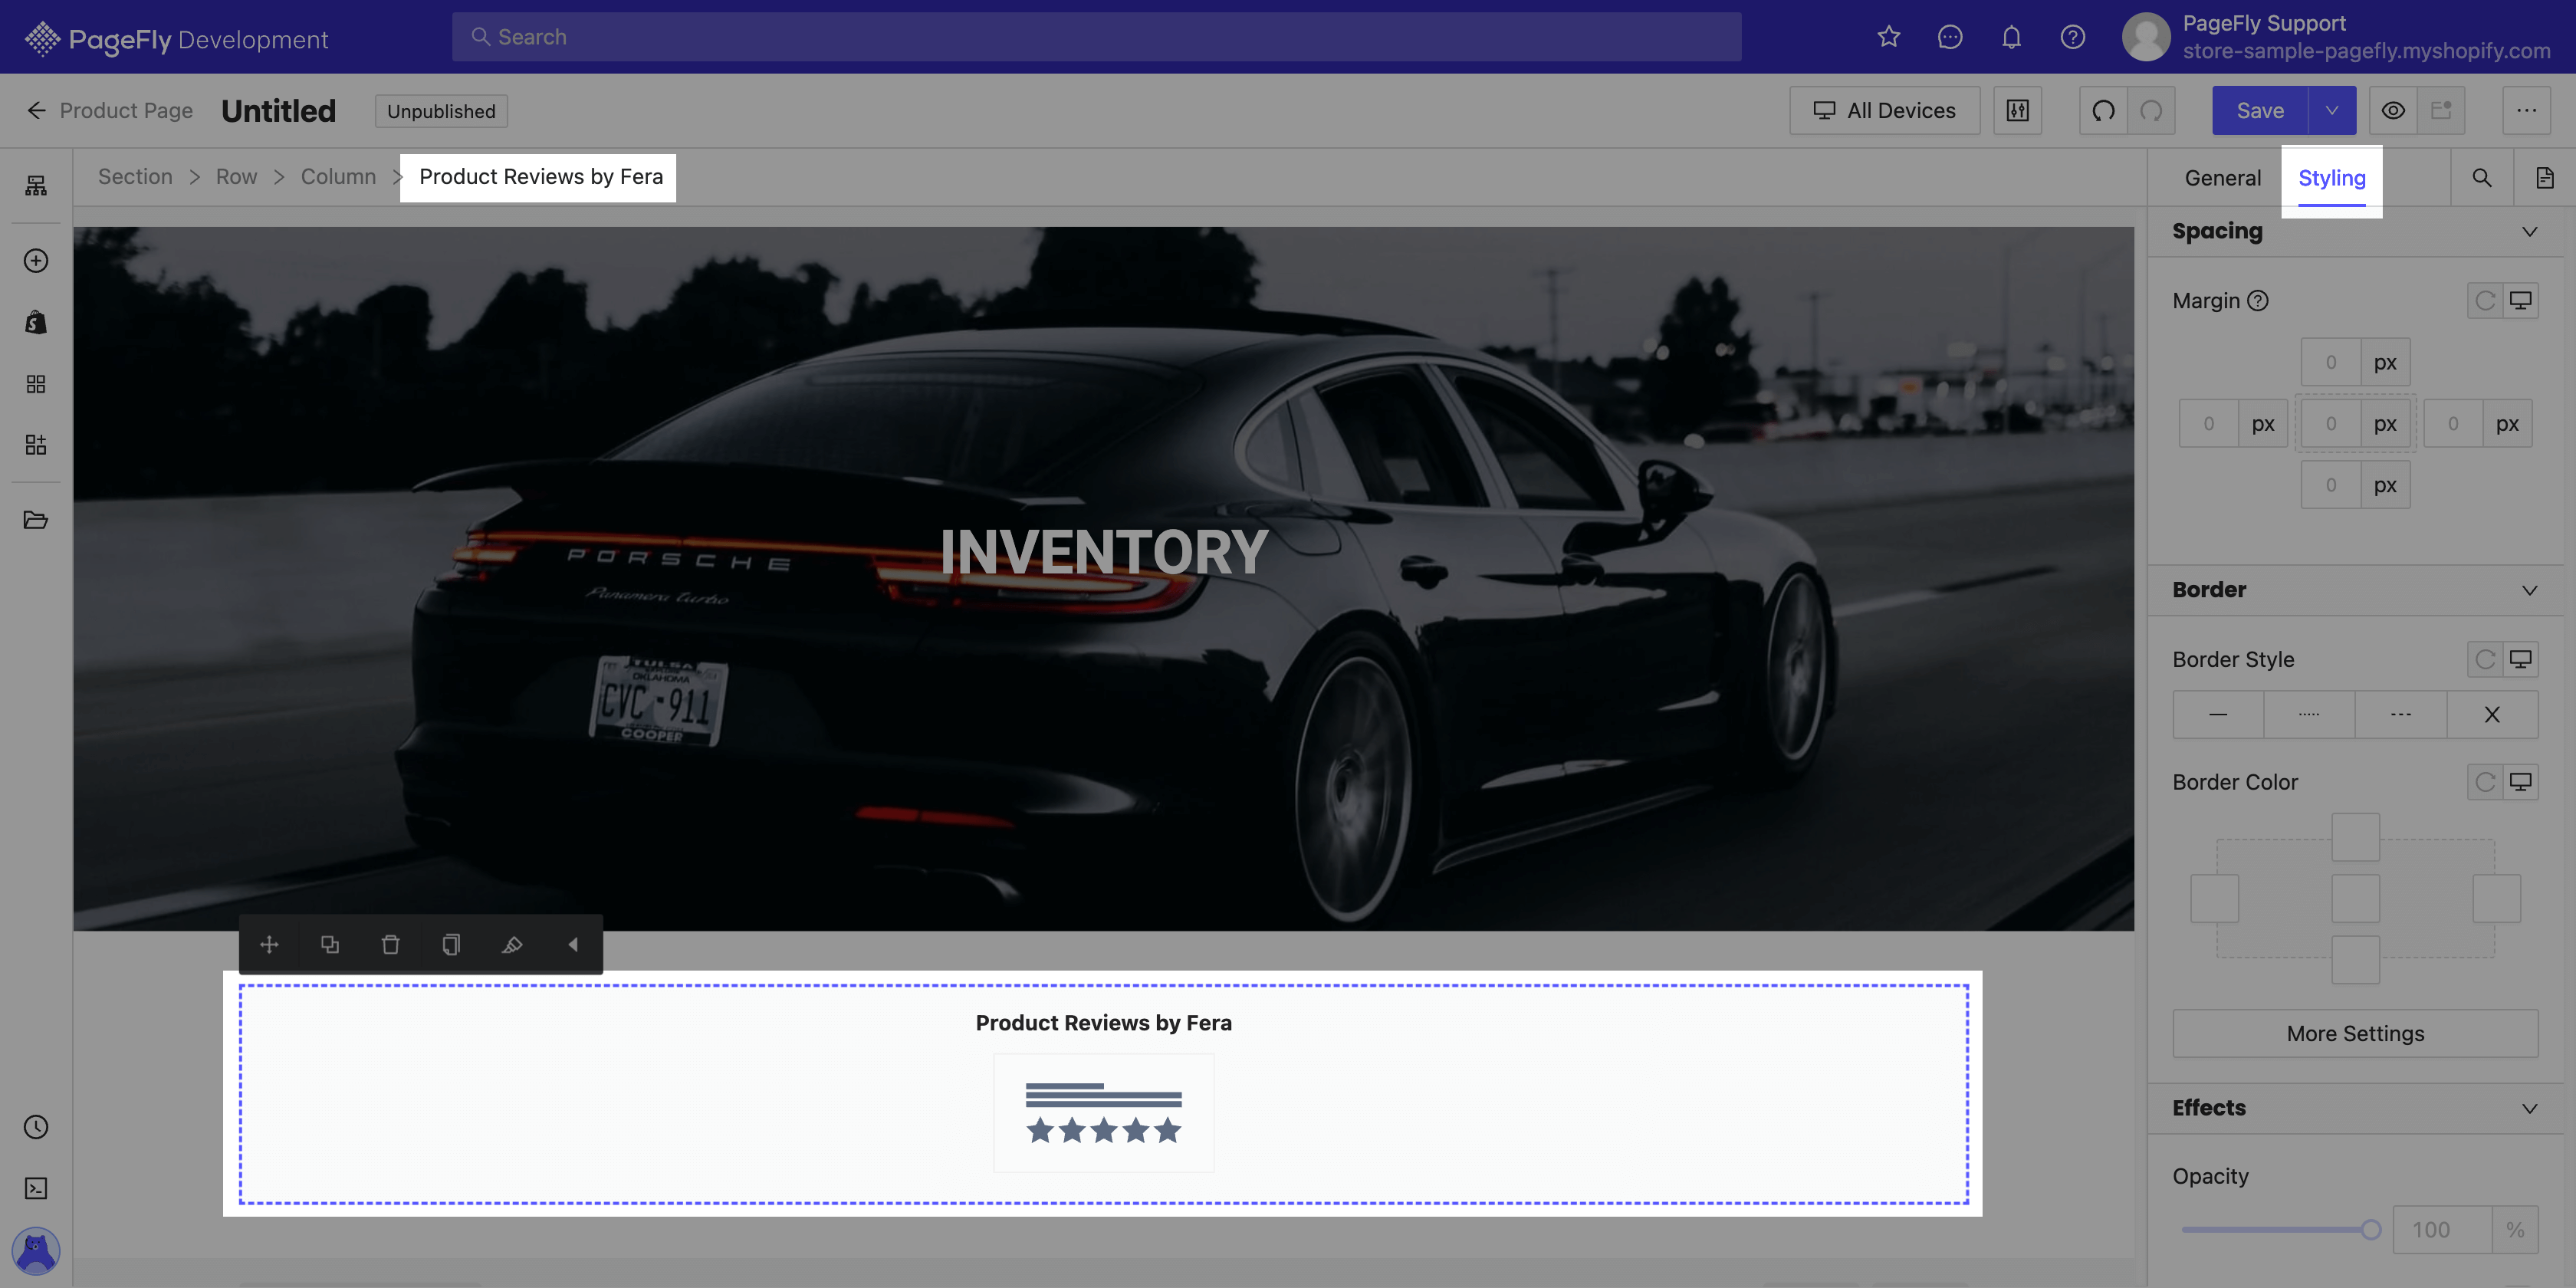Focus the top Search bar
The width and height of the screenshot is (2576, 1288).
pyautogui.click(x=1096, y=37)
